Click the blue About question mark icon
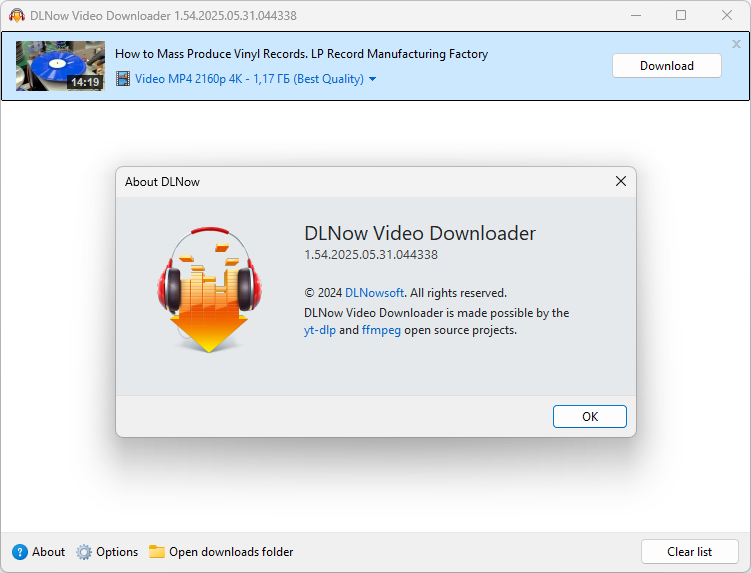Image resolution: width=751 pixels, height=573 pixels. point(20,552)
